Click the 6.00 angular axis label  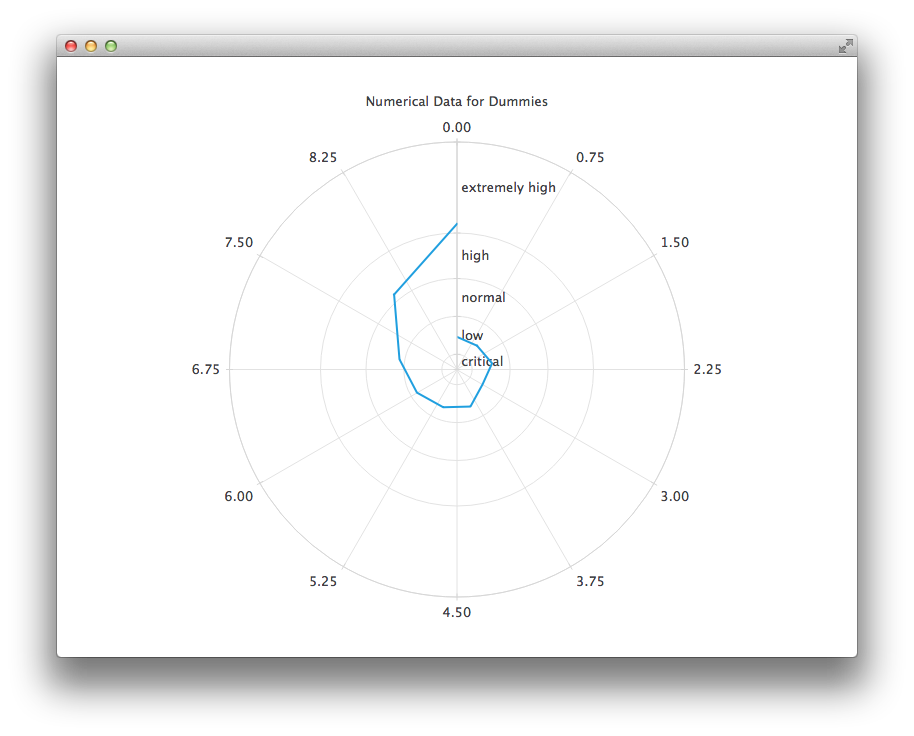click(238, 496)
